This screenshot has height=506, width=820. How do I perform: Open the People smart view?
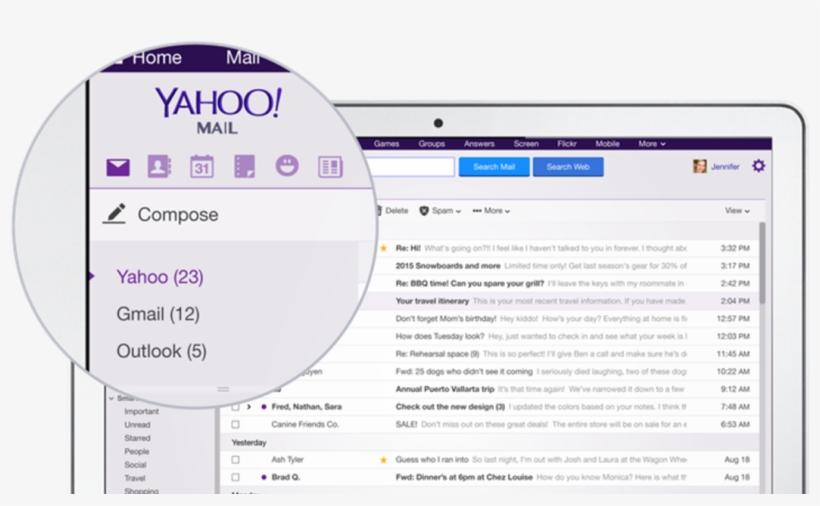pyautogui.click(x=136, y=451)
